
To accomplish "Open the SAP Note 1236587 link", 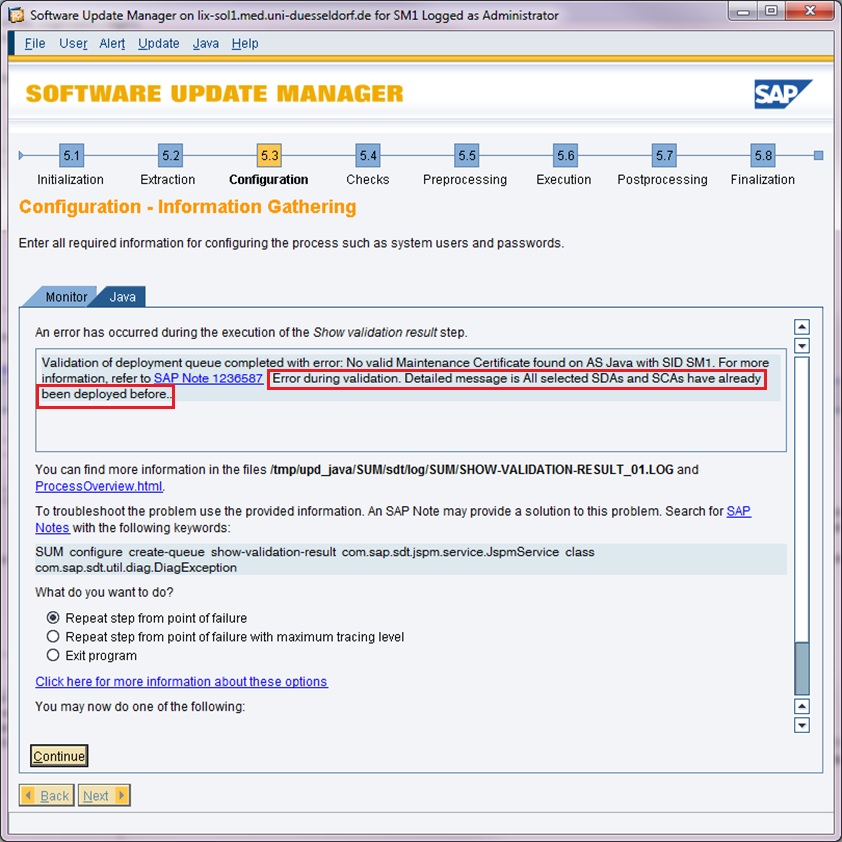I will (x=208, y=378).
